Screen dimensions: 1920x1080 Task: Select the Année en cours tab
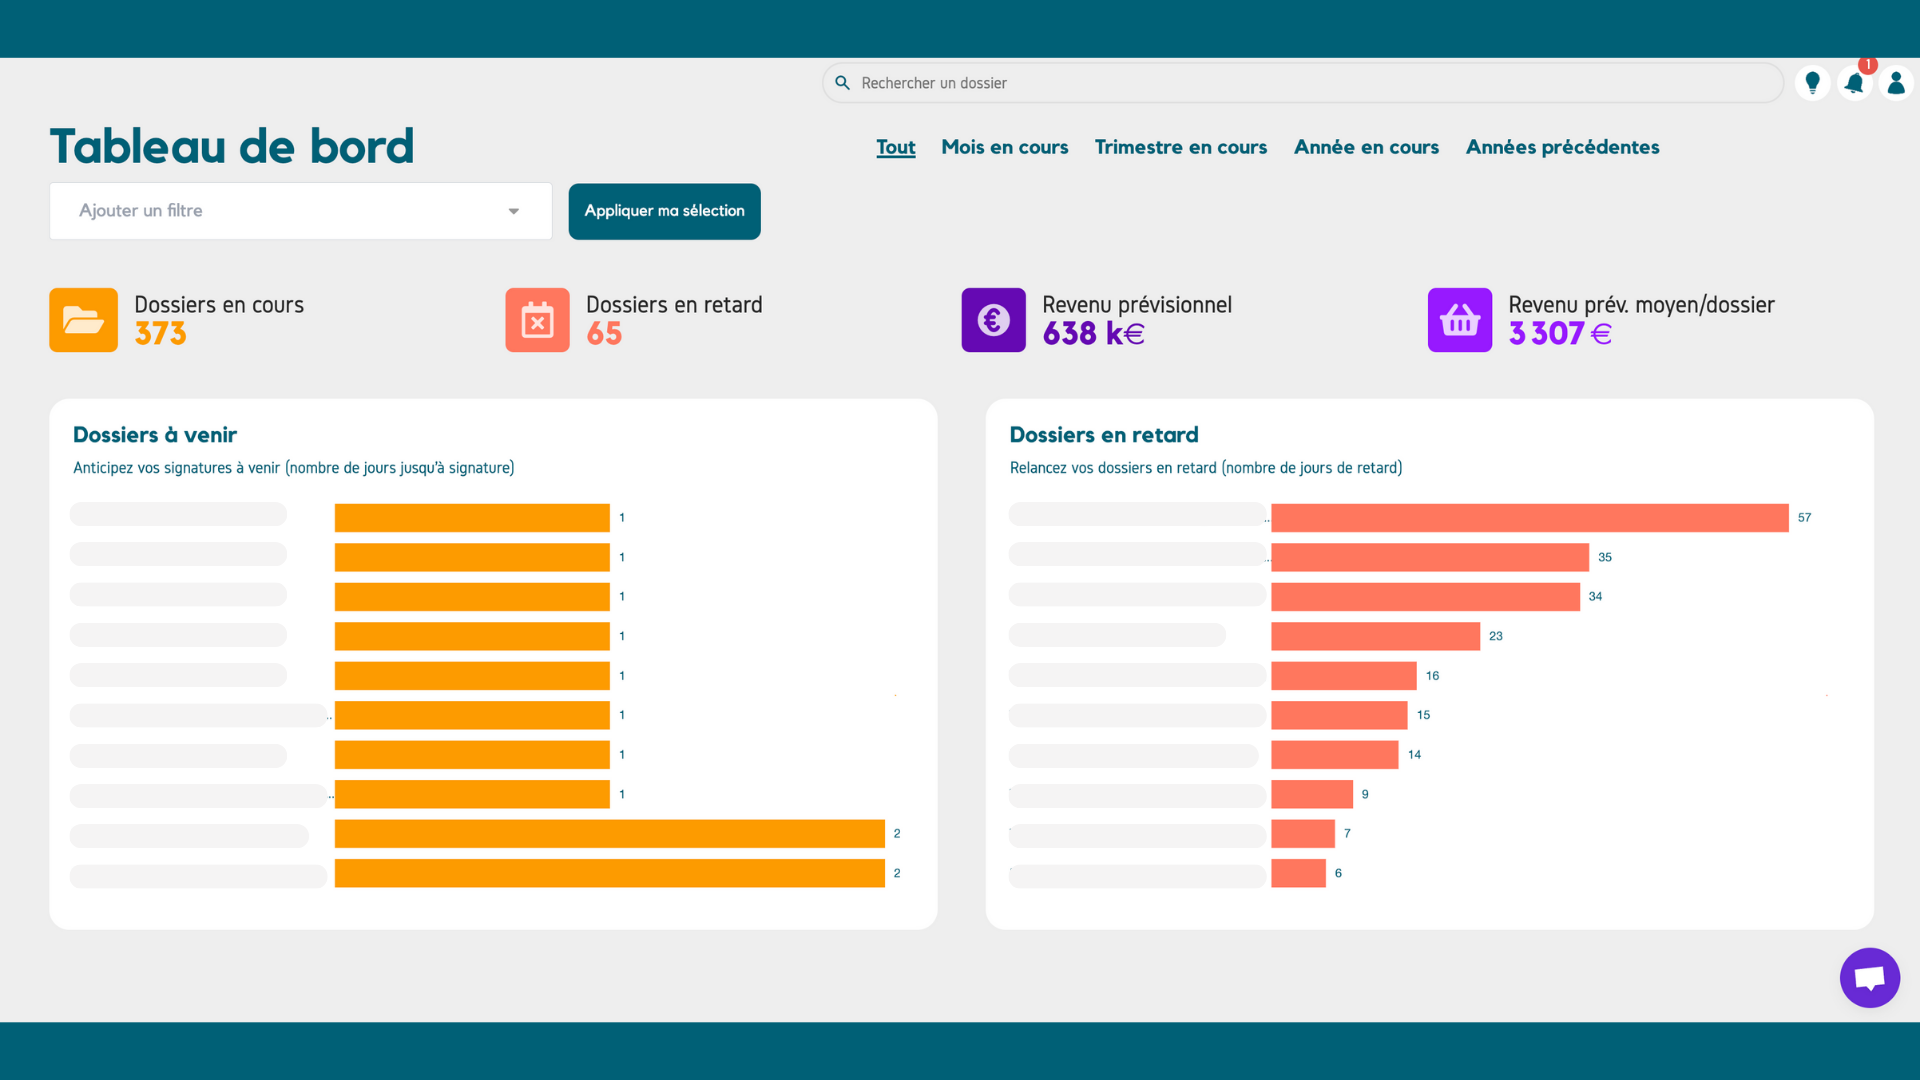point(1366,147)
